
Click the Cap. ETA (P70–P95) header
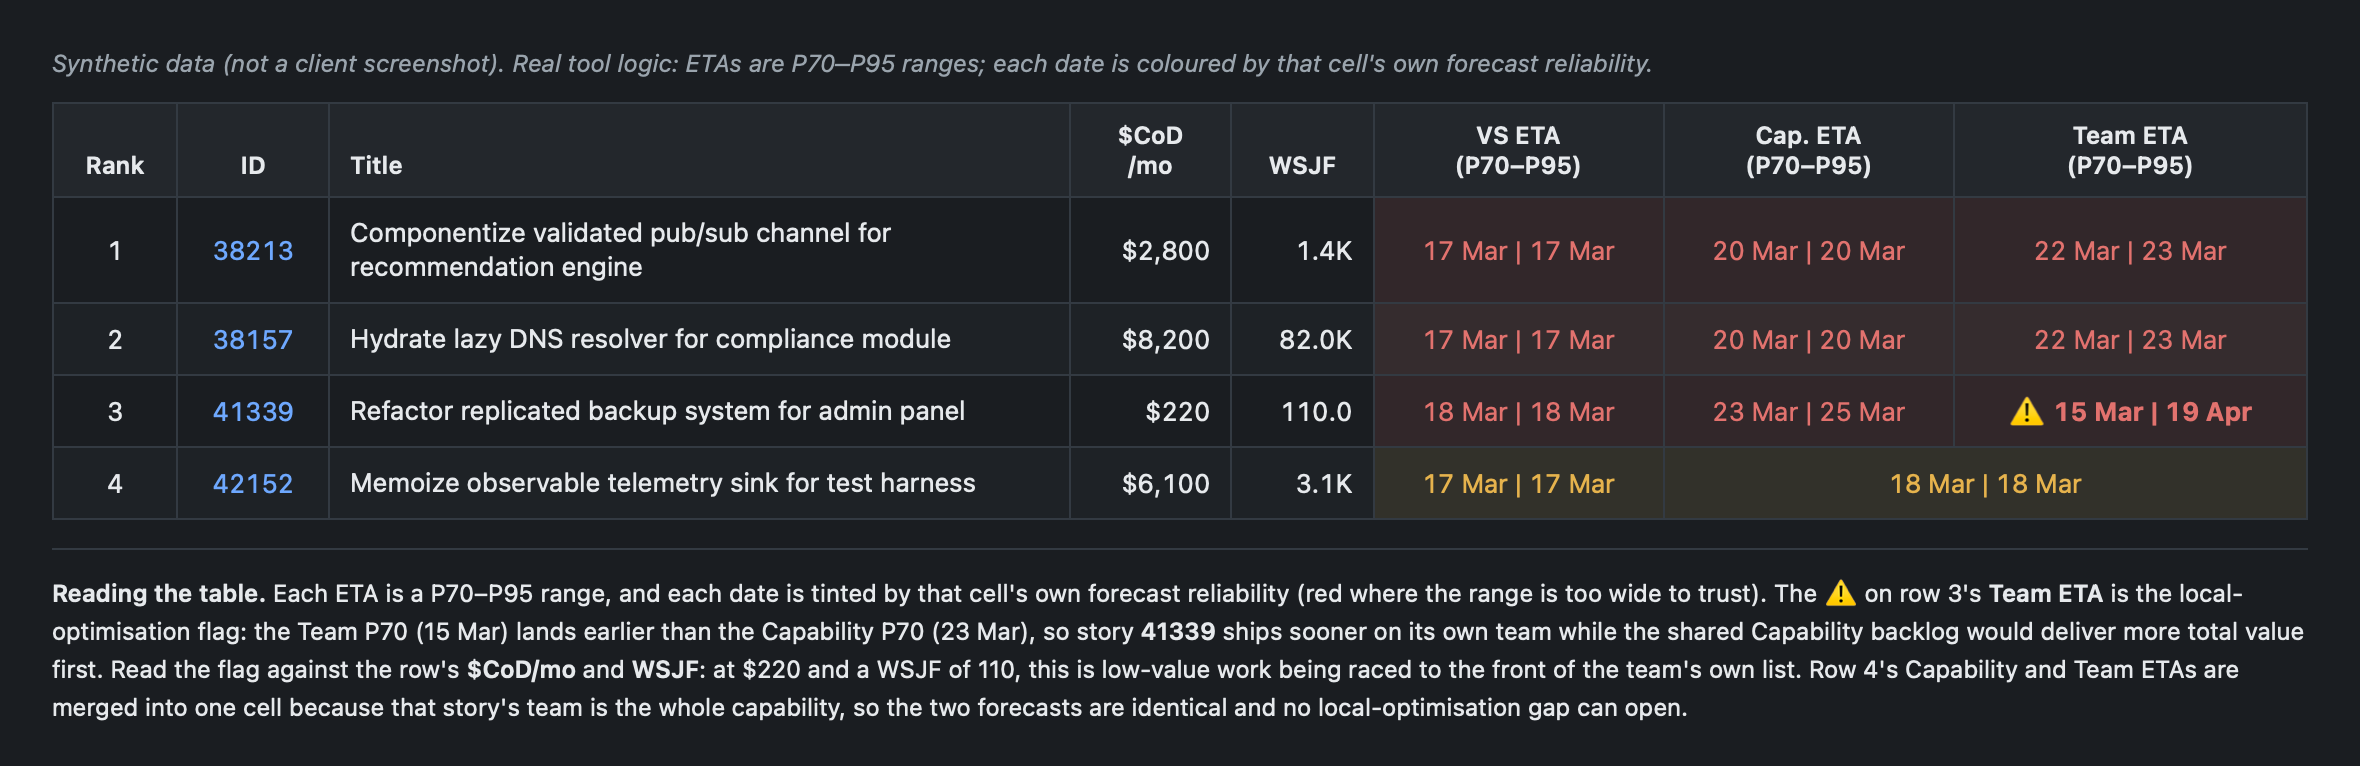[x=1808, y=150]
